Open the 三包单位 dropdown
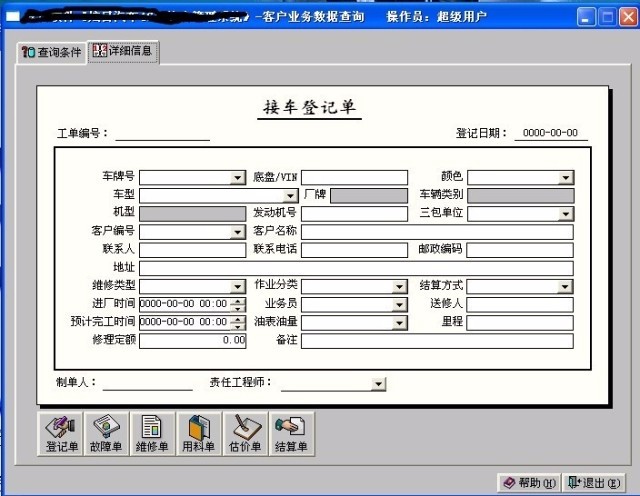 click(566, 214)
